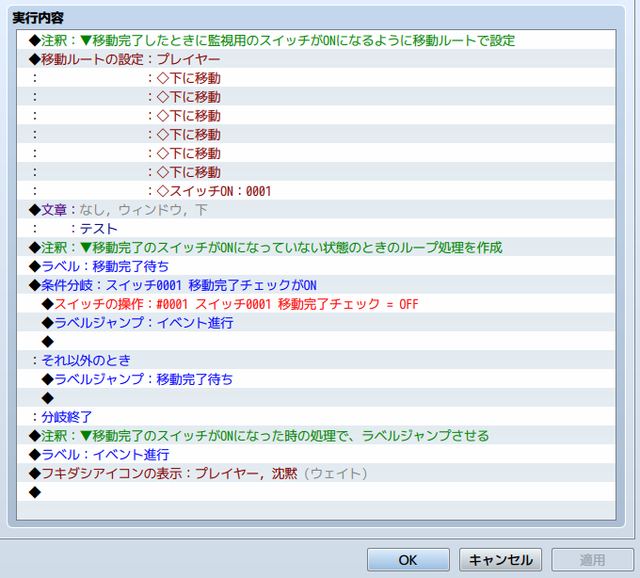Click the OK button
This screenshot has height=578, width=640.
(408, 560)
